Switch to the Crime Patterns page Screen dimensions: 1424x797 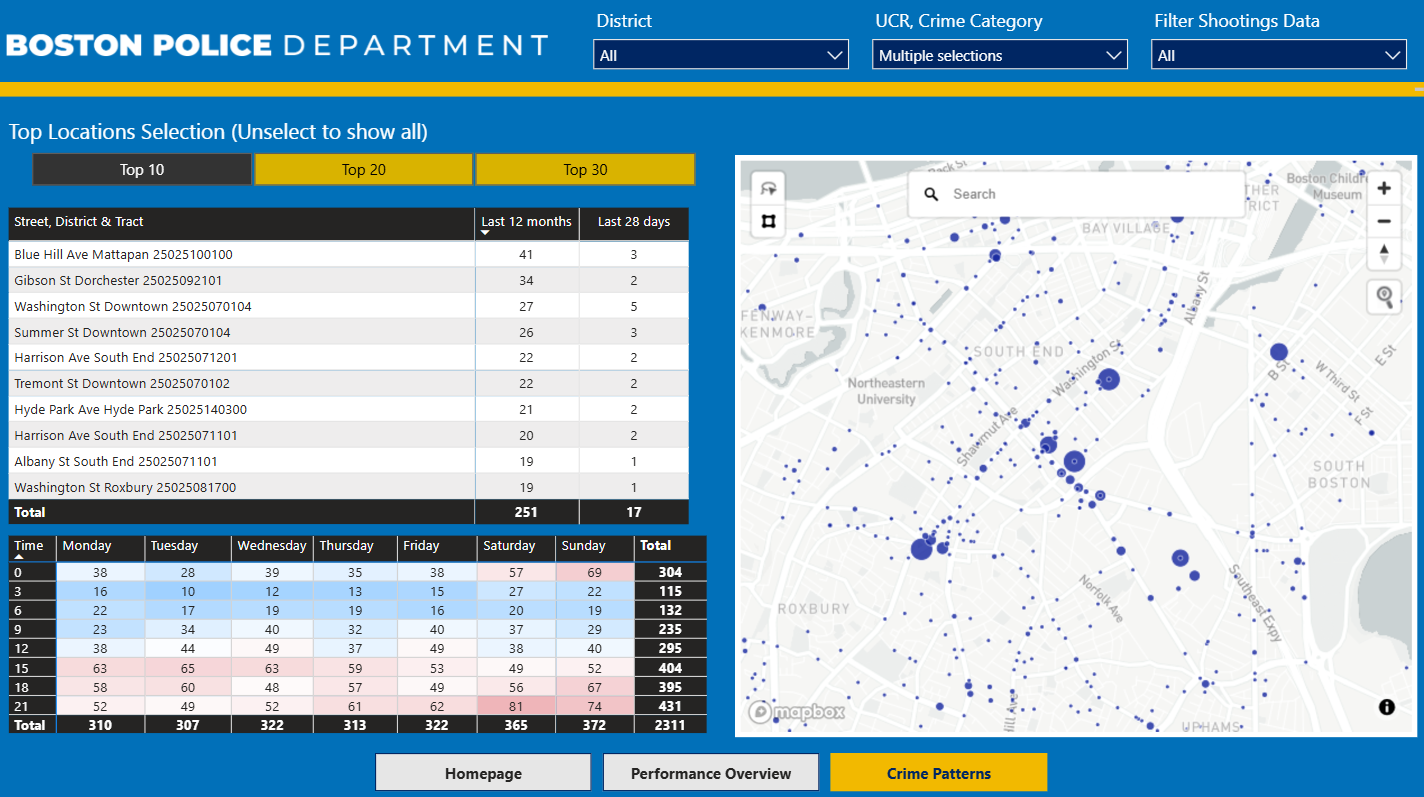click(939, 773)
